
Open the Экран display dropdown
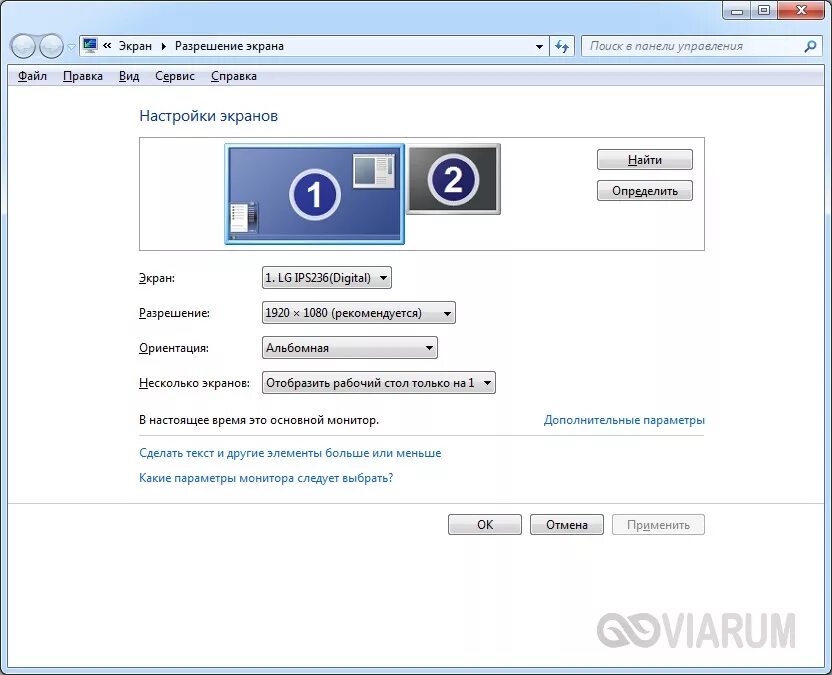tap(327, 278)
